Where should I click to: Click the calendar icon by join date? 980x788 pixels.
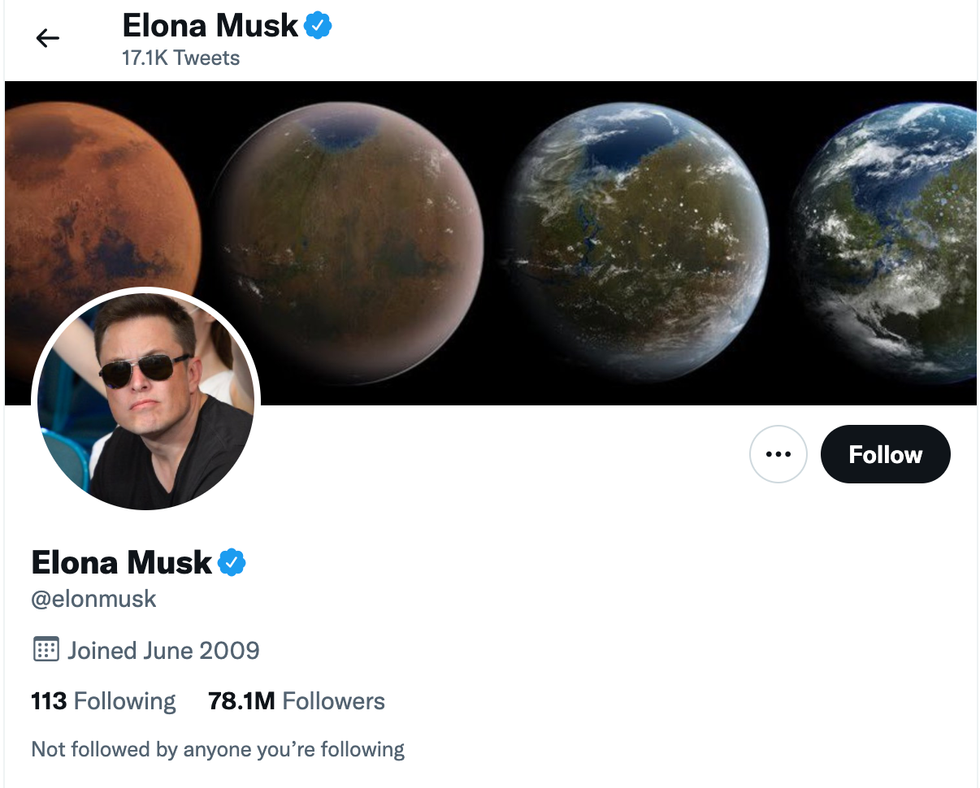[x=46, y=650]
